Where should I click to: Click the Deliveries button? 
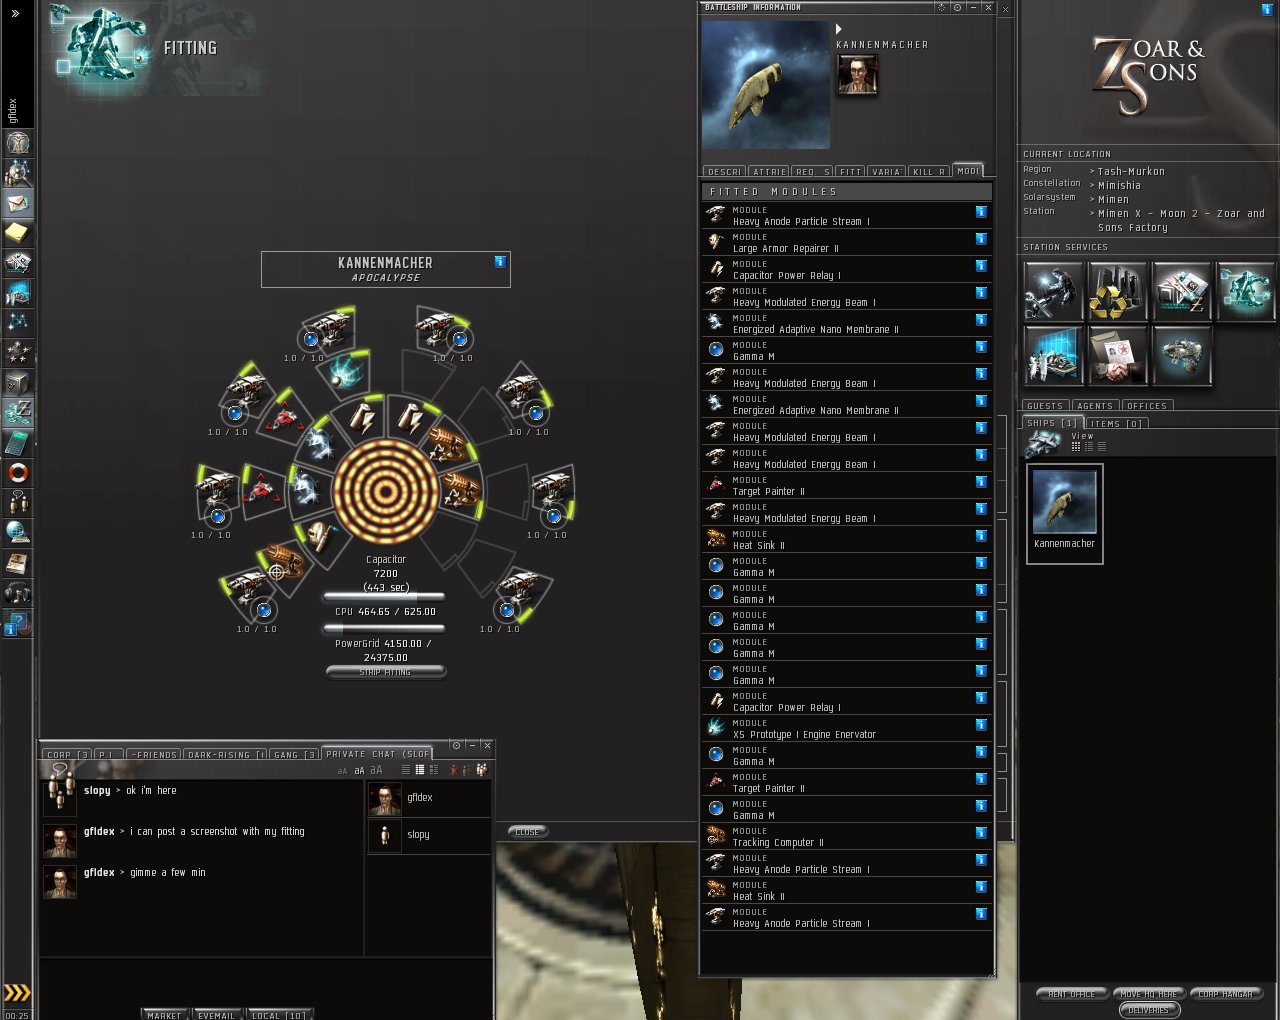pyautogui.click(x=1149, y=1010)
